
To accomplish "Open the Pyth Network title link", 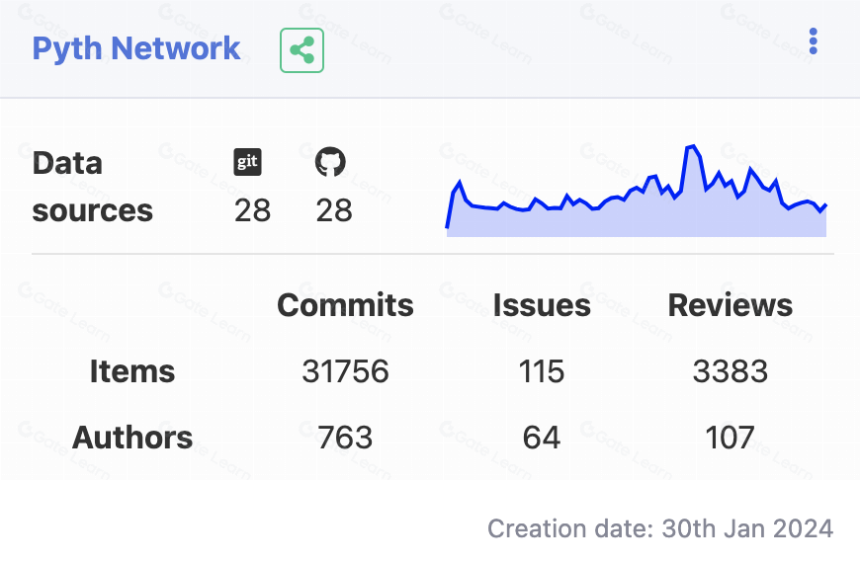I will coord(136,48).
